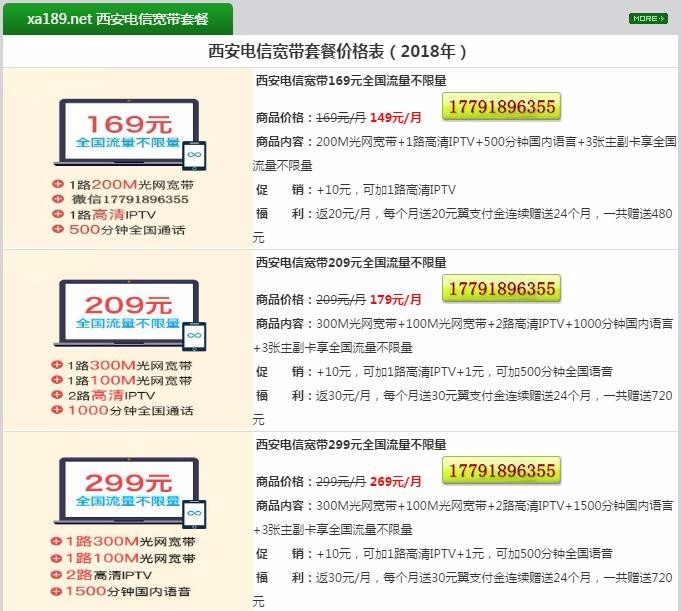Image resolution: width=682 pixels, height=611 pixels.
Task: Open the 西安电信宽带169元全国流量不限量 title link
Action: click(351, 81)
